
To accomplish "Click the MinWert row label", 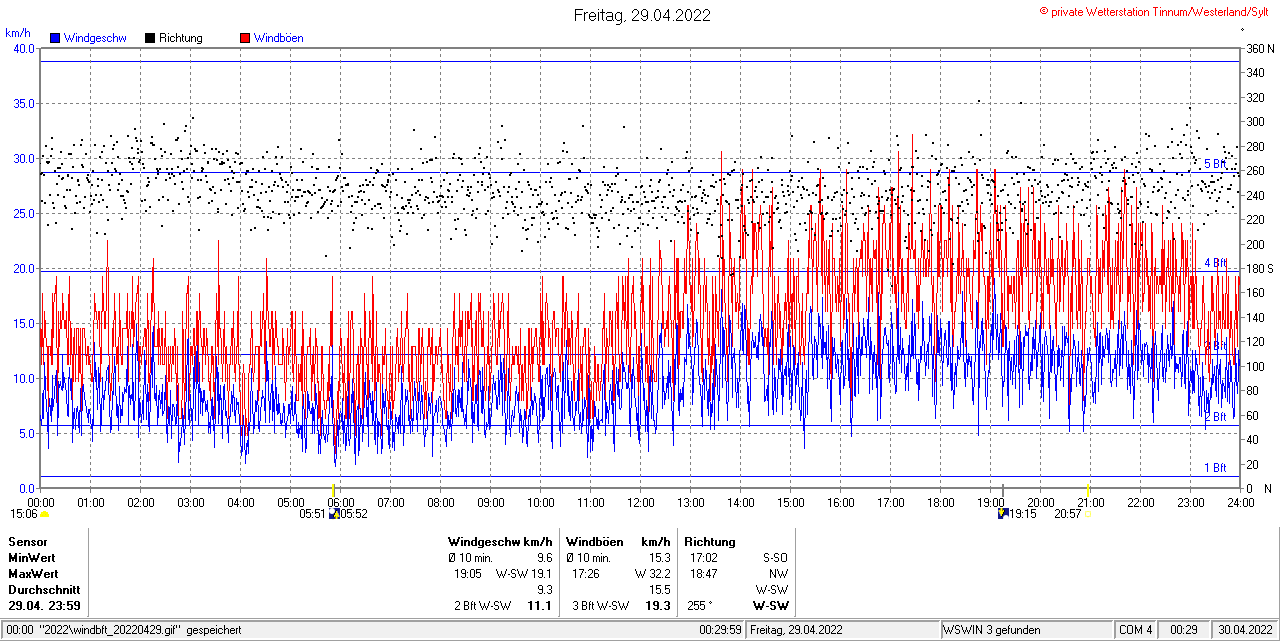I will [x=32, y=557].
